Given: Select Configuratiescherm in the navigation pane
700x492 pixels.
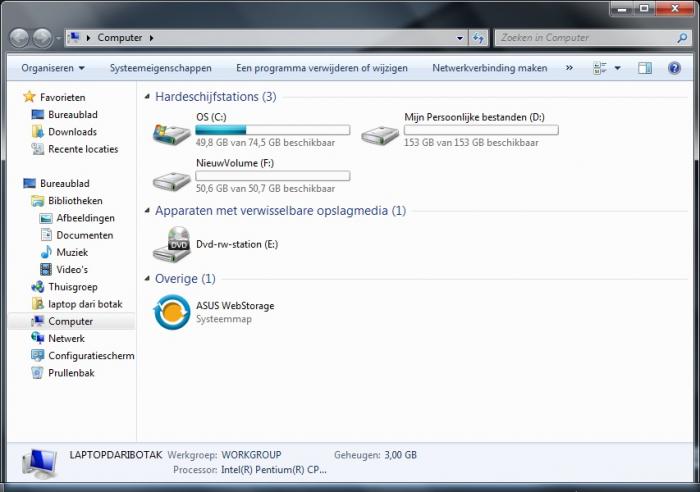Looking at the screenshot, I should [x=90, y=356].
